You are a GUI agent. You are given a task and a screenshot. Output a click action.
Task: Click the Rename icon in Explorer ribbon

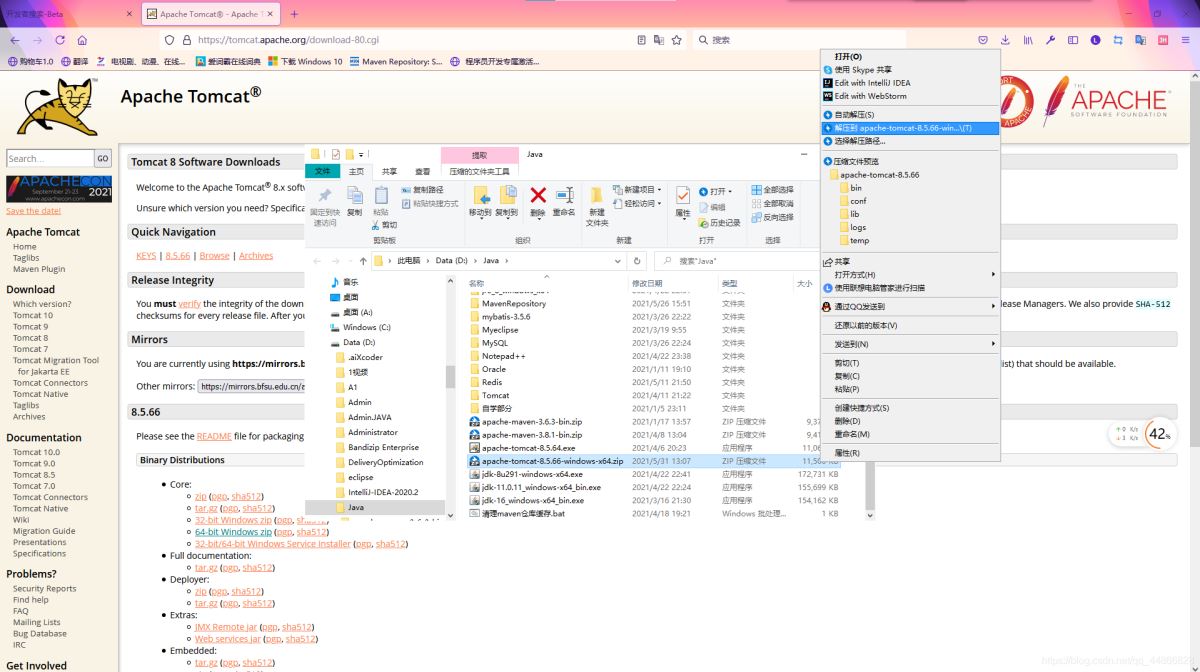pyautogui.click(x=565, y=195)
